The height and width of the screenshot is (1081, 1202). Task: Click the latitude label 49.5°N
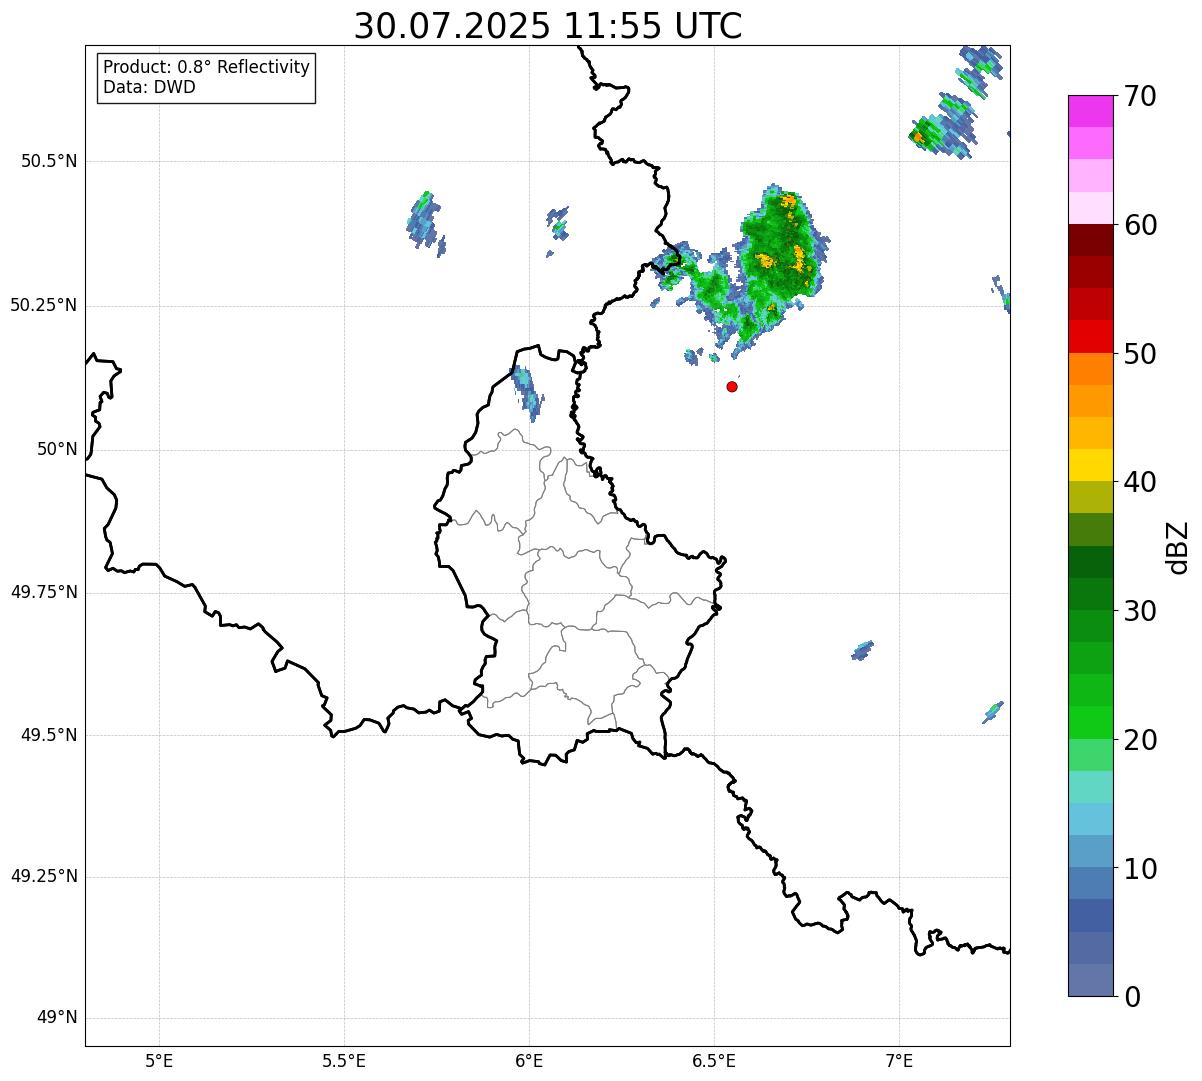tap(49, 735)
